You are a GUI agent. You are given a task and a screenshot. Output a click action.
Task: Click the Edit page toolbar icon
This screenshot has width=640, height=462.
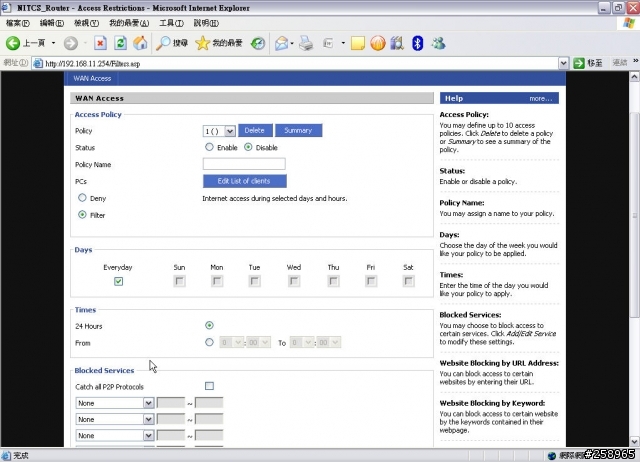(328, 43)
